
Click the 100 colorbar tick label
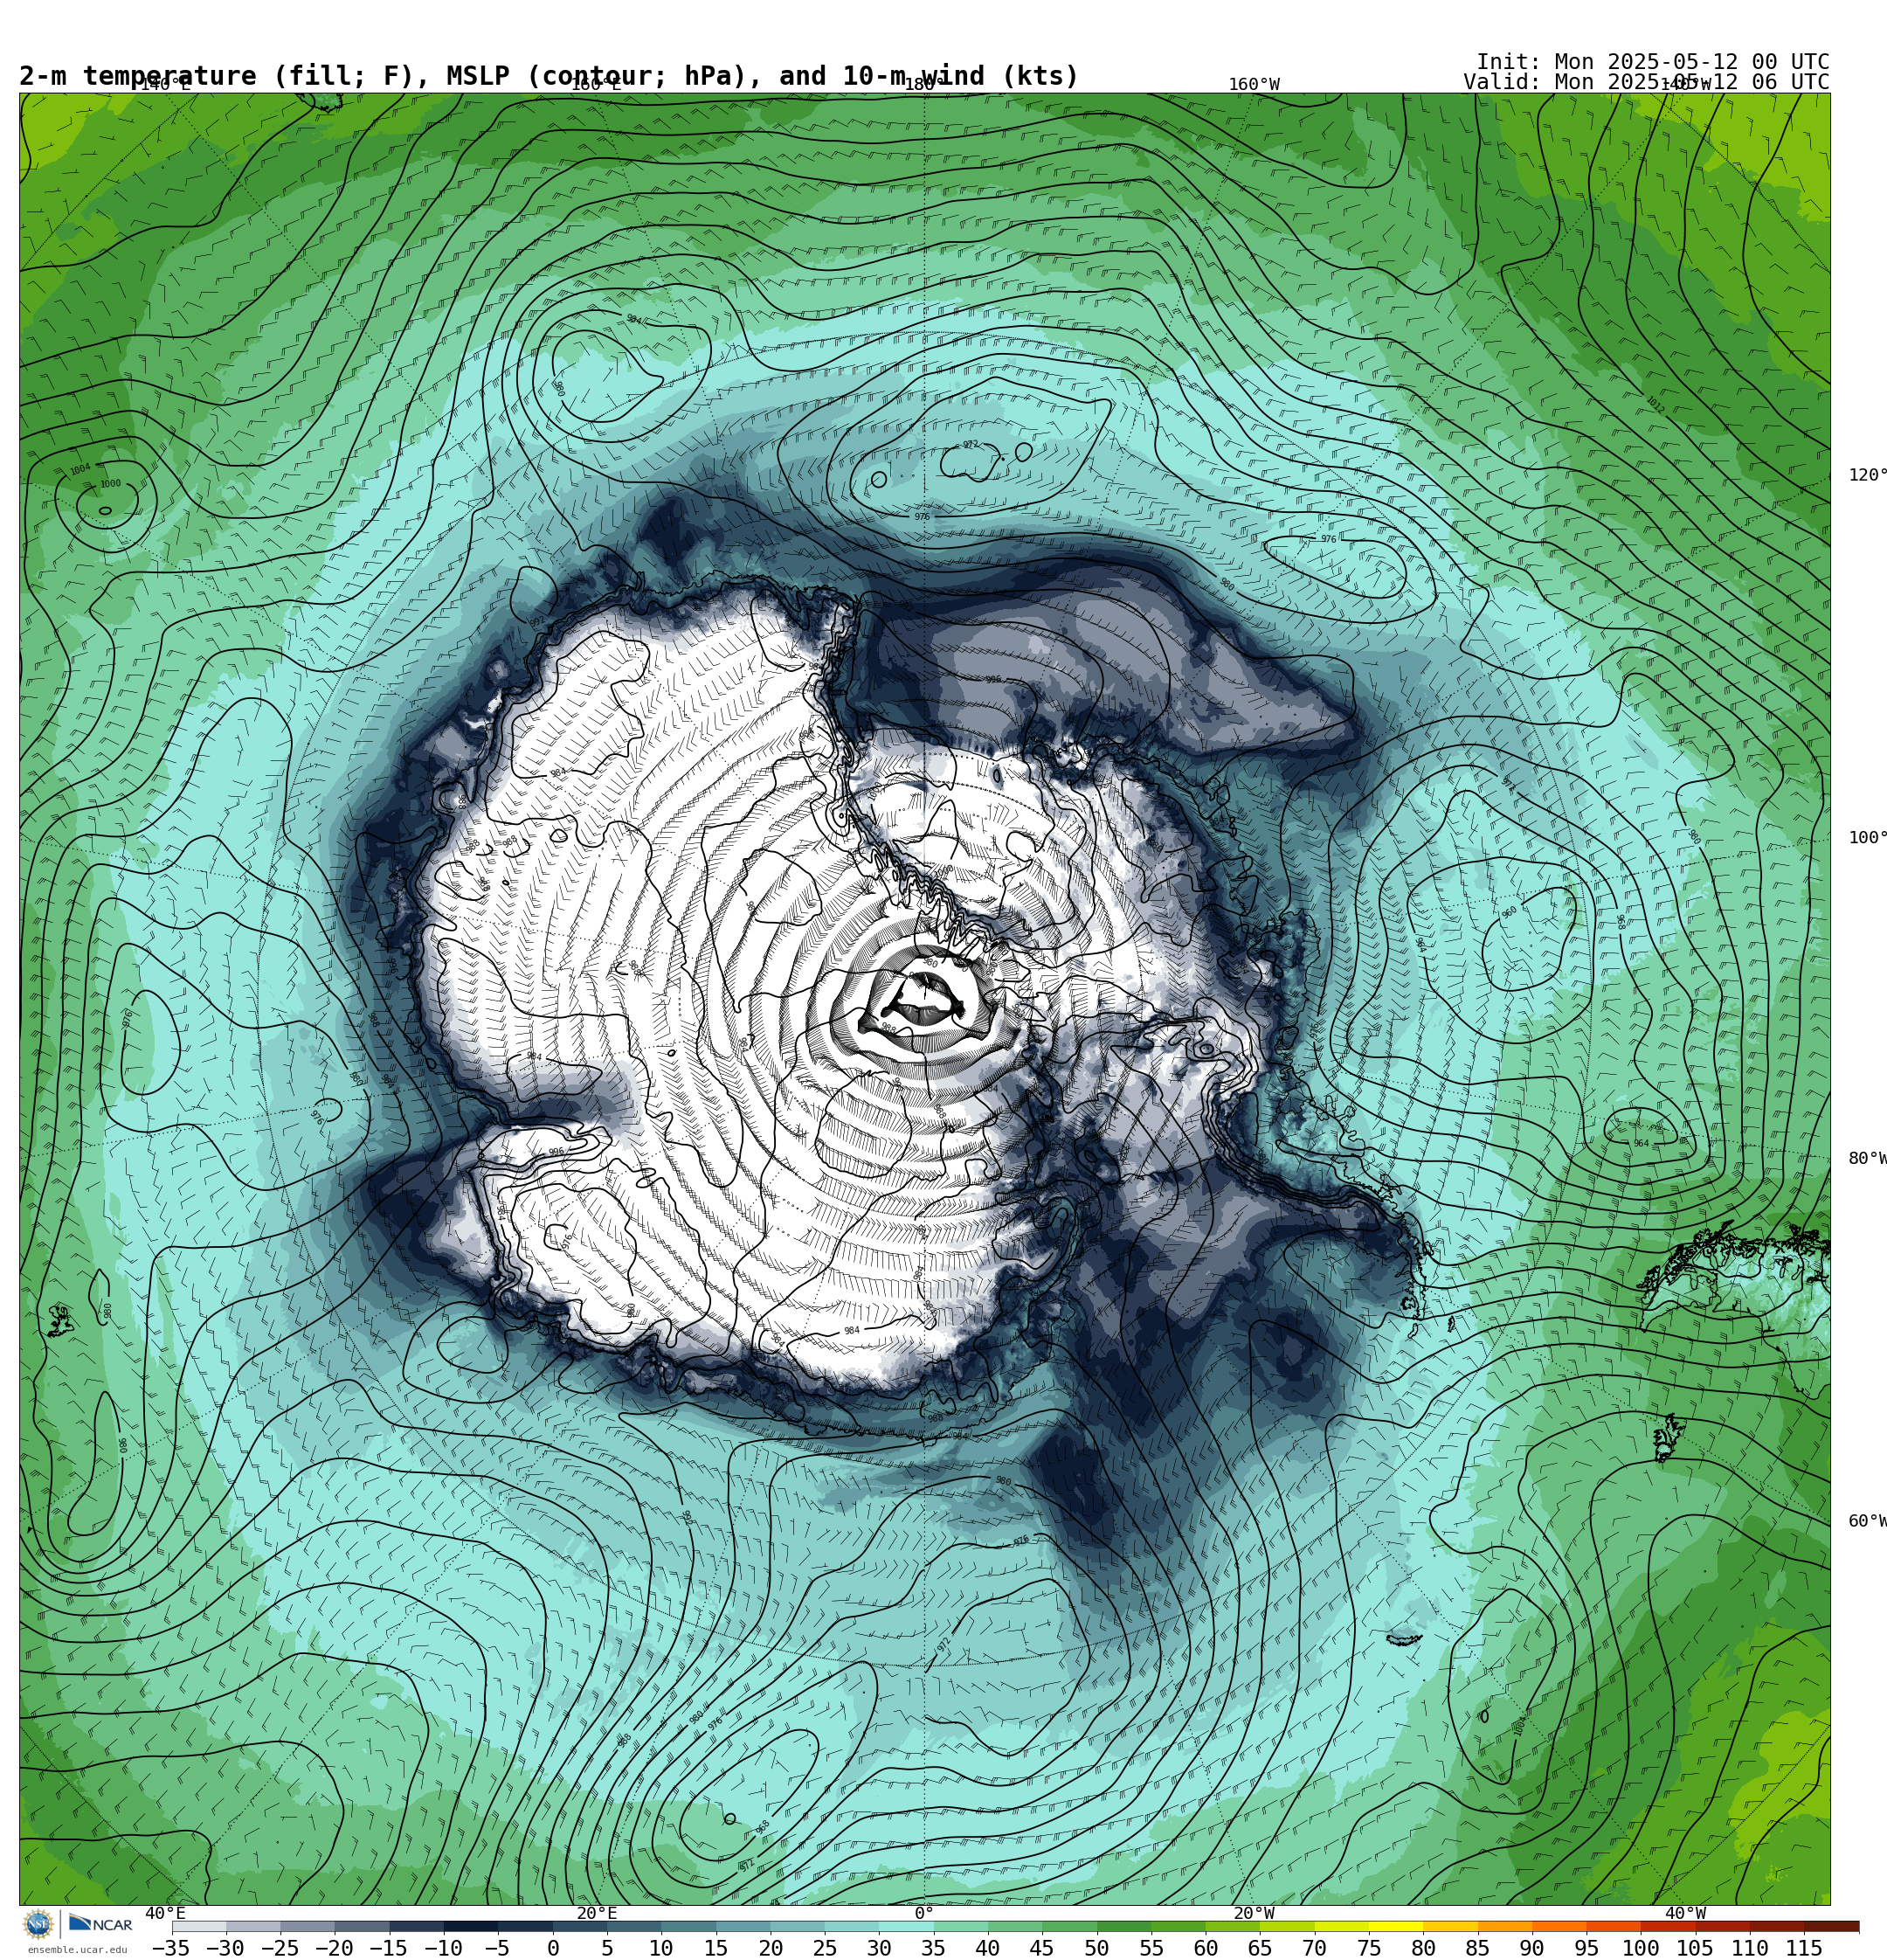[1641, 1948]
